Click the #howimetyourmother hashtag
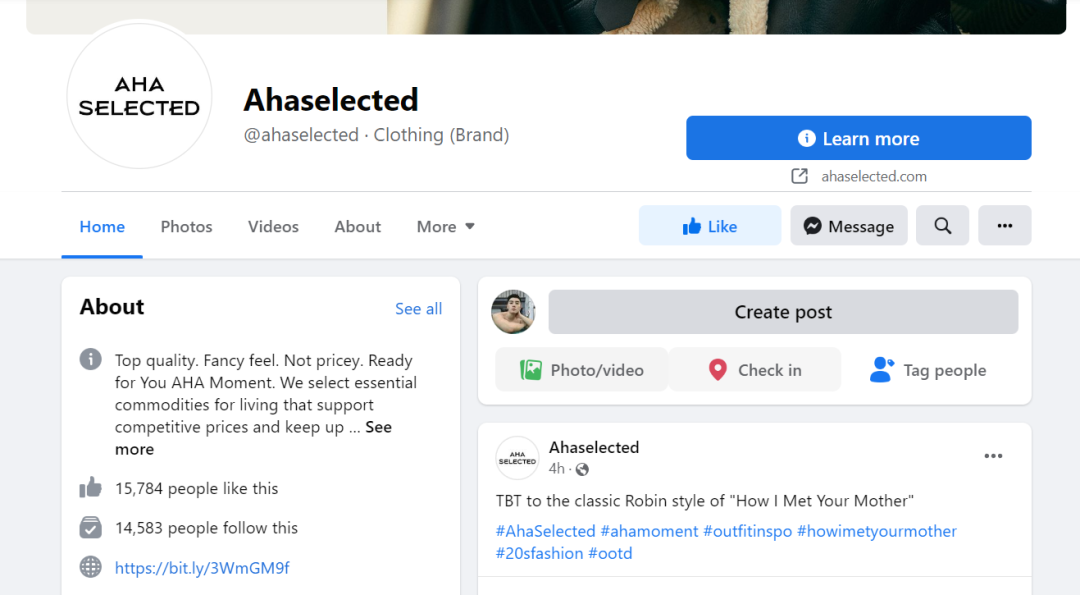This screenshot has height=595, width=1080. (876, 531)
